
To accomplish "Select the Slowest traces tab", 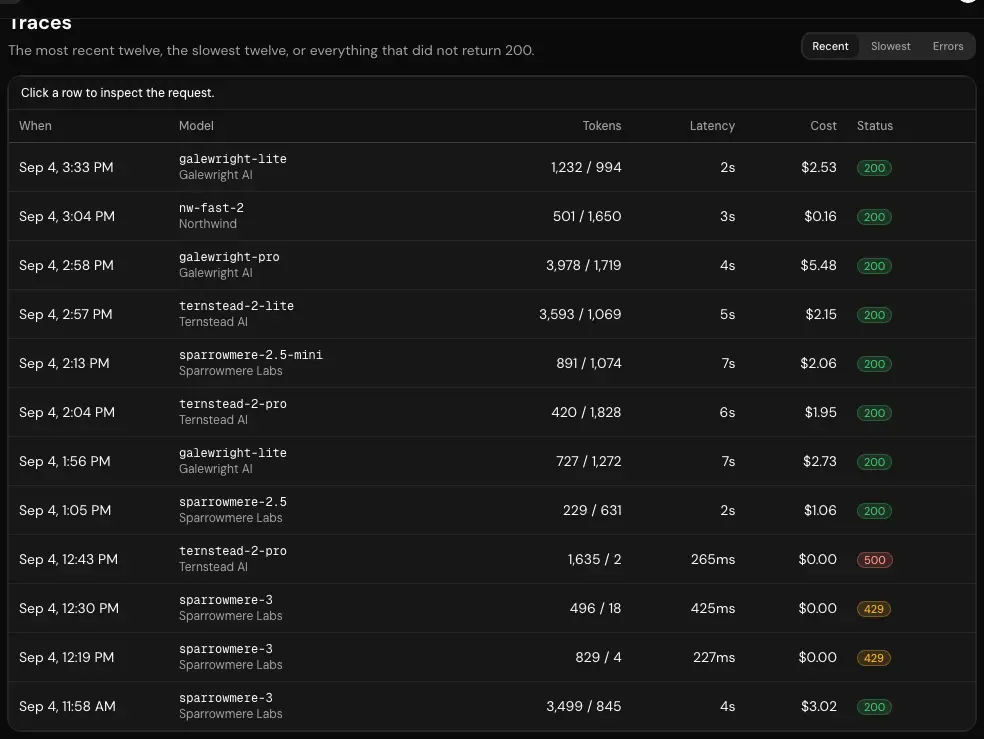I will click(890, 46).
